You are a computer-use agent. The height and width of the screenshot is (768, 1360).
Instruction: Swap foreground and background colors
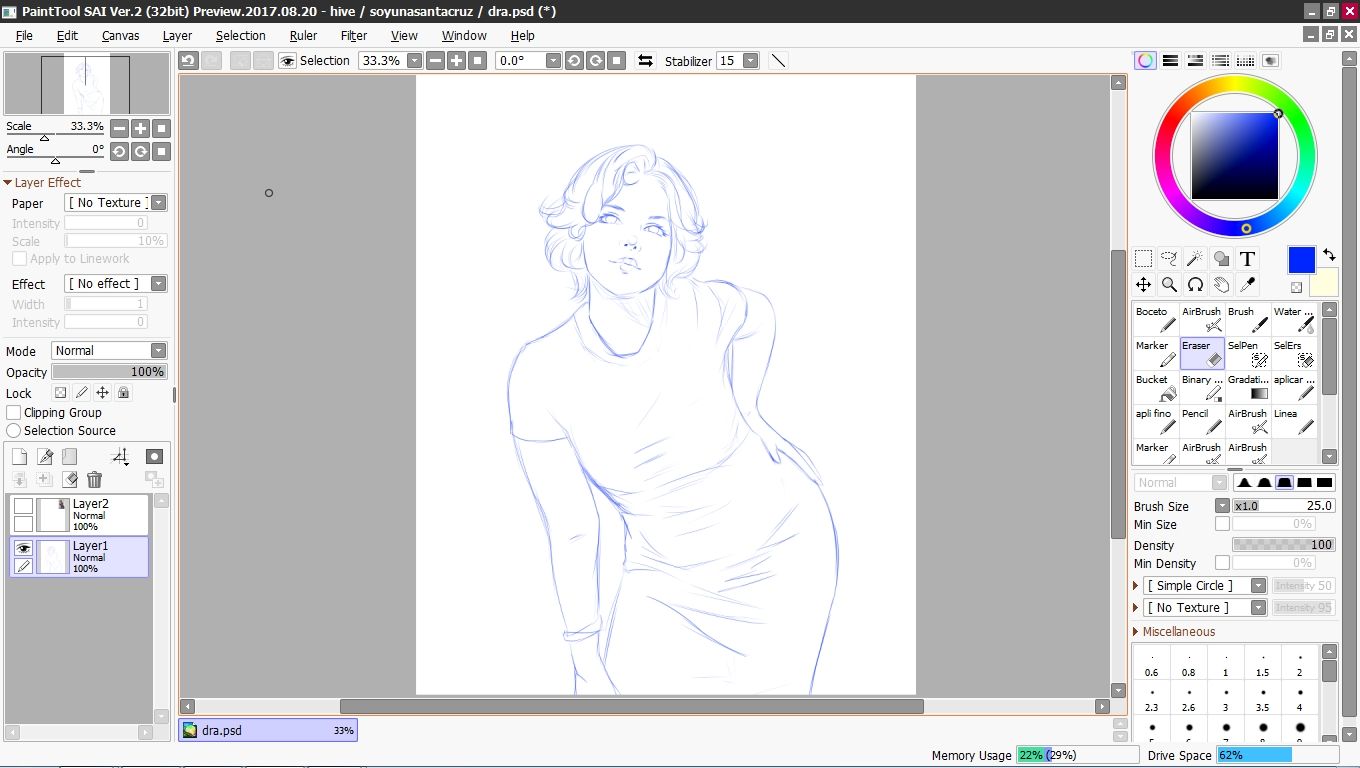[x=1329, y=255]
